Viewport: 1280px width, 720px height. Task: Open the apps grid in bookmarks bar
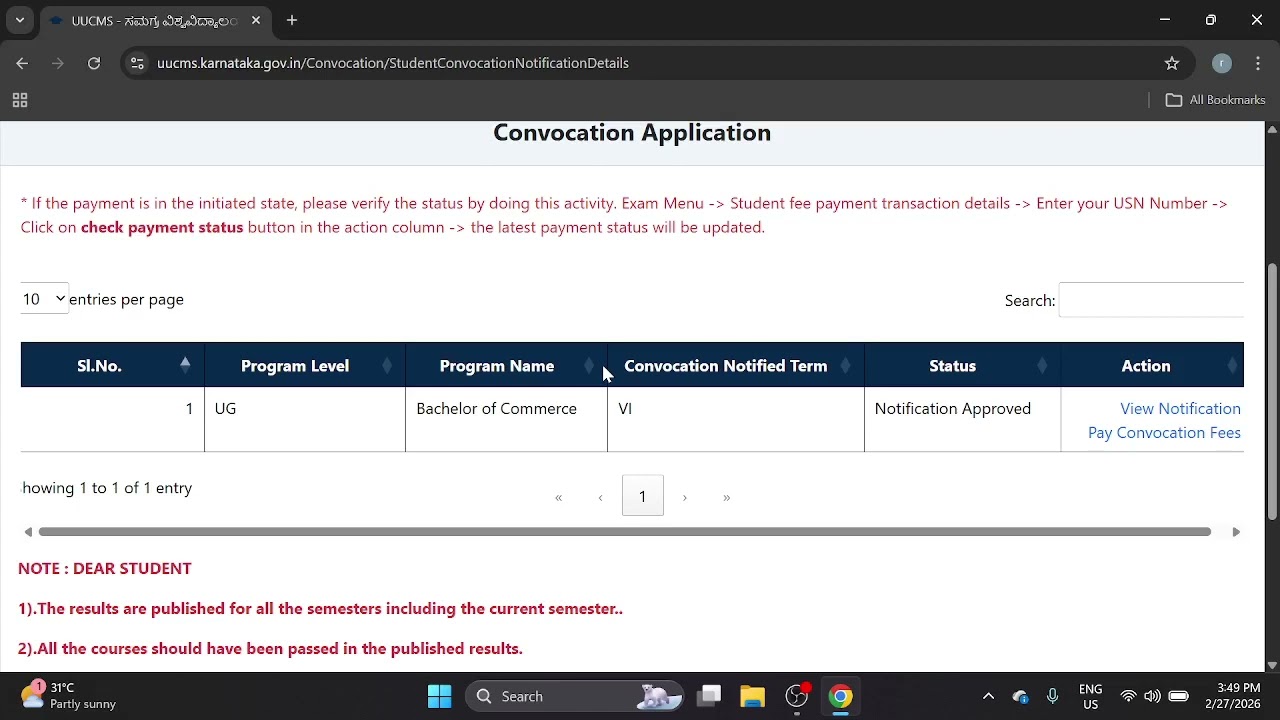coord(19,100)
